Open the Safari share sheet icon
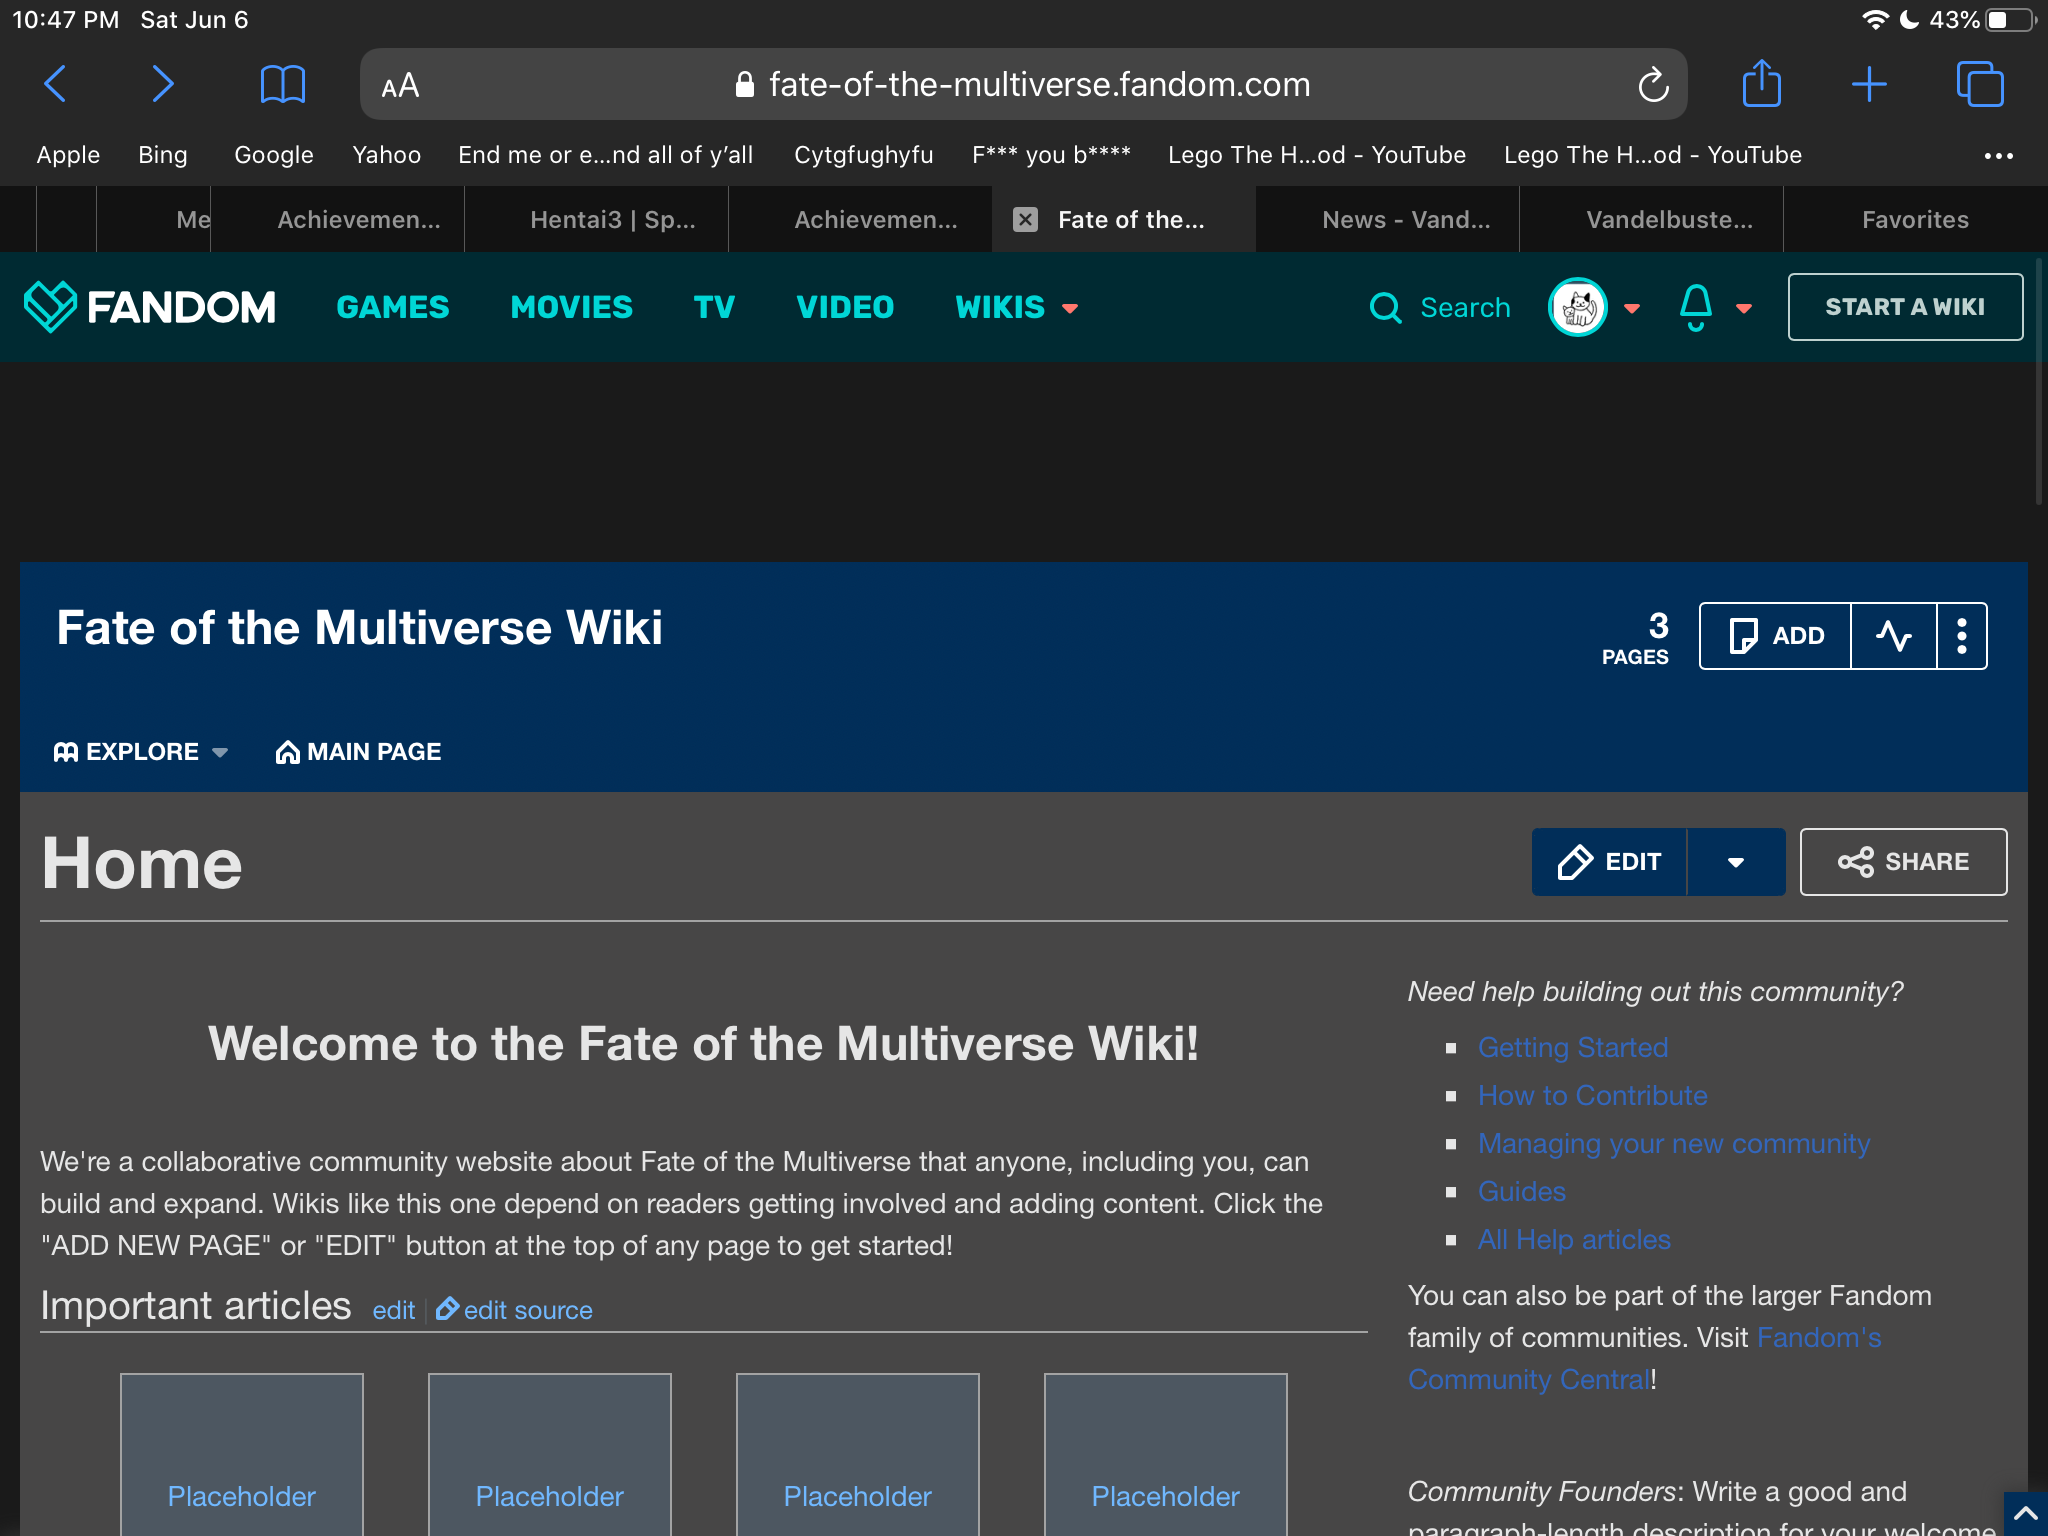 1761,84
